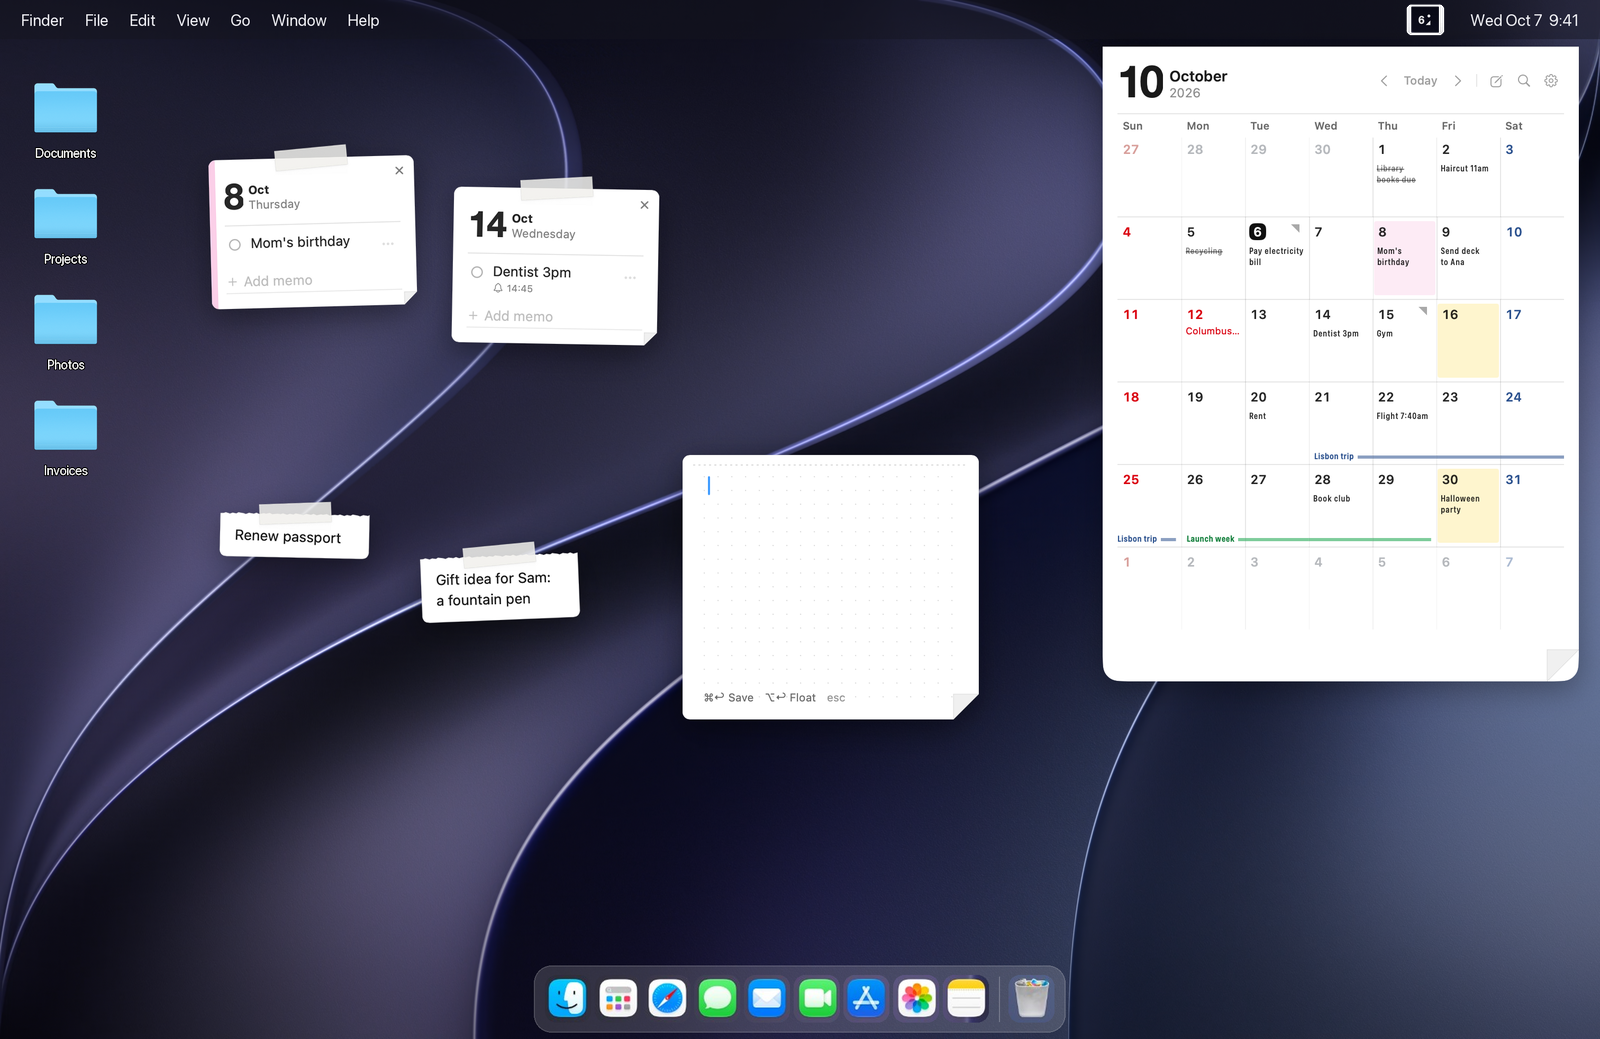Open App Store from the dock
Screen dimensions: 1600x1039
tap(866, 998)
